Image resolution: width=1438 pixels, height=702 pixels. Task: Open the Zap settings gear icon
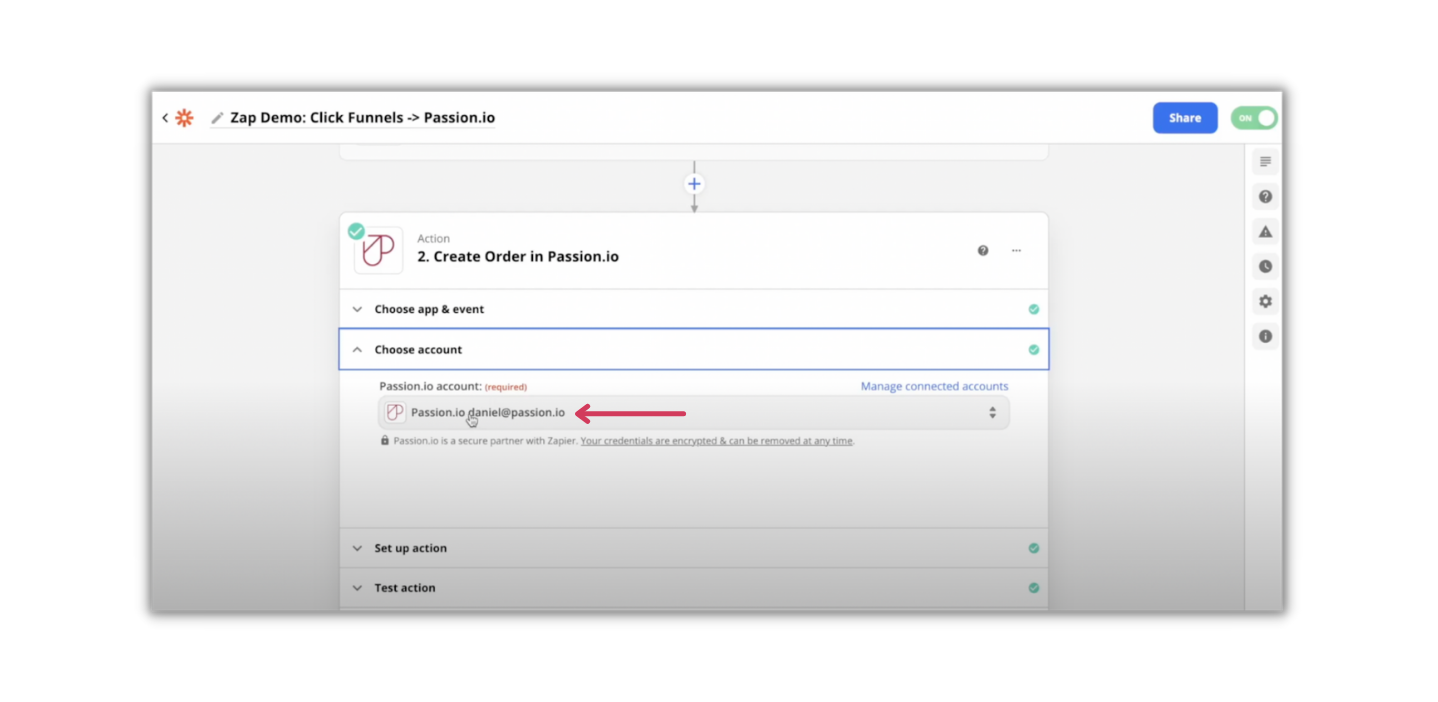[x=1264, y=301]
